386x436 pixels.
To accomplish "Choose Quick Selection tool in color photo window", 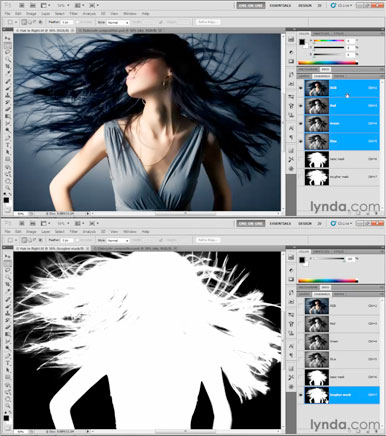I will 7,59.
